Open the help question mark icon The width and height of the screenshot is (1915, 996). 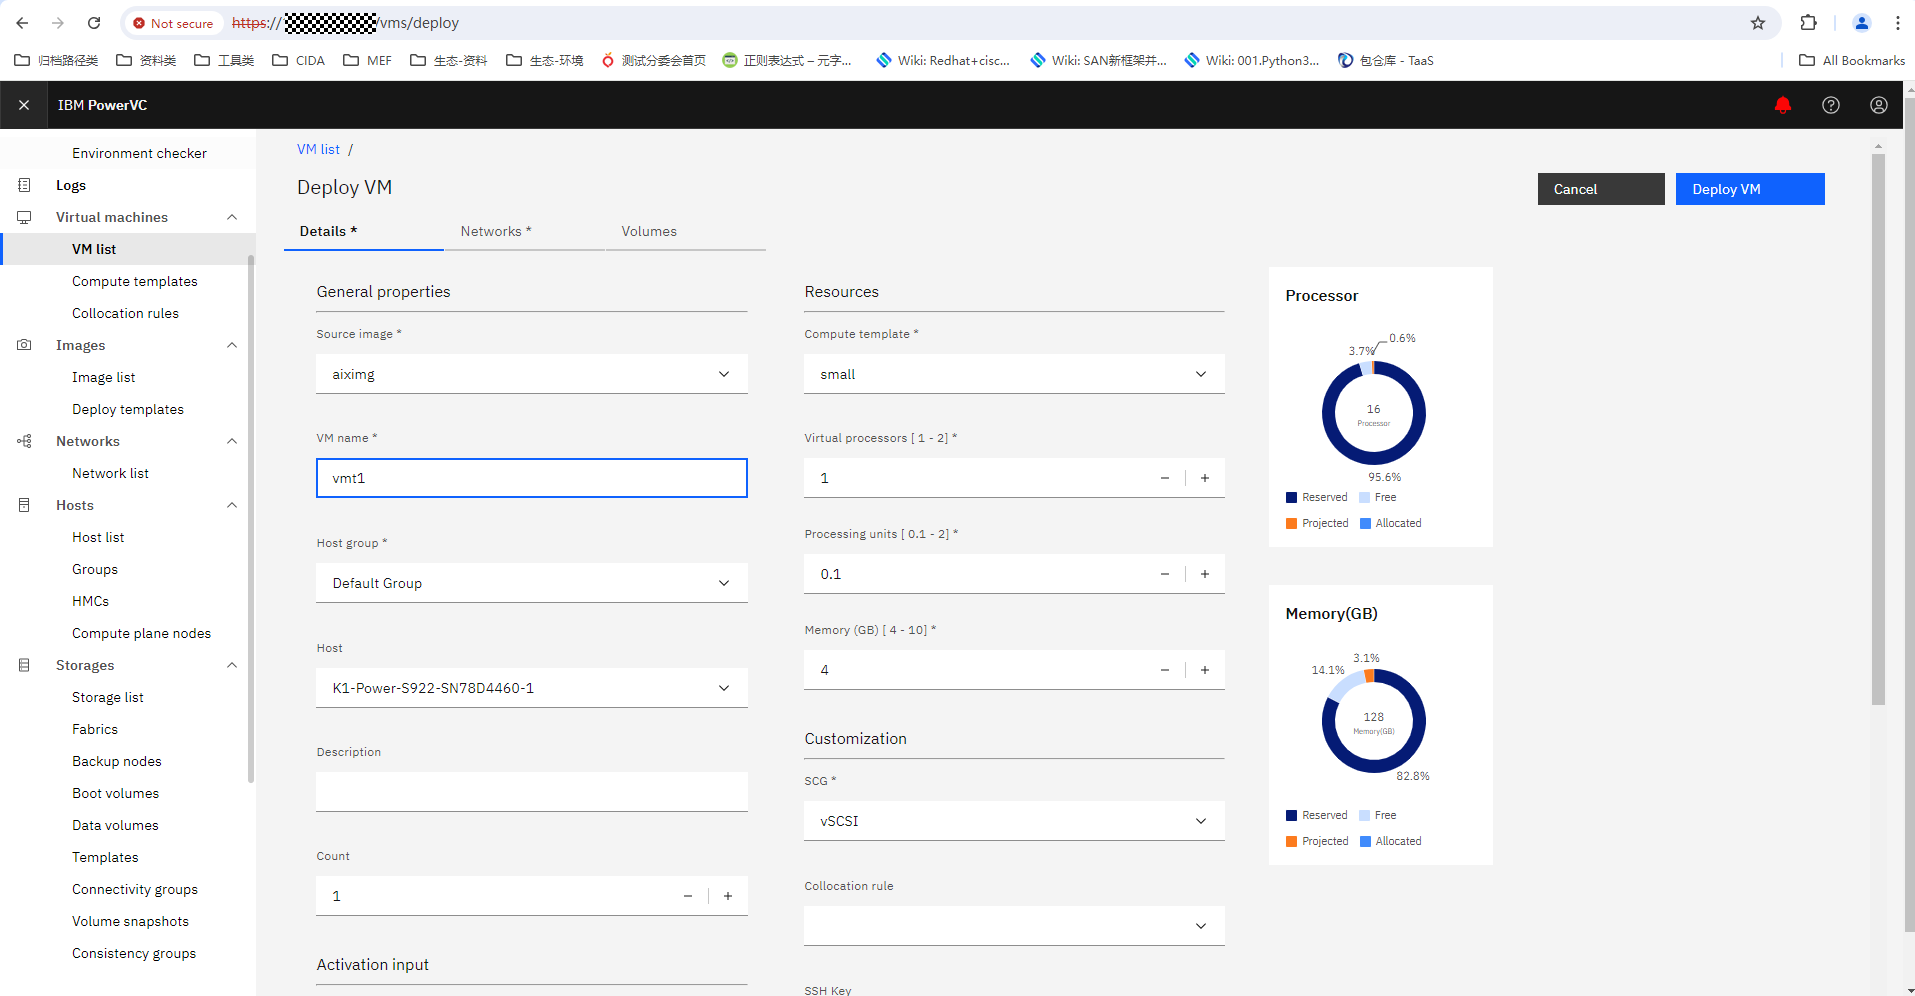1831,105
